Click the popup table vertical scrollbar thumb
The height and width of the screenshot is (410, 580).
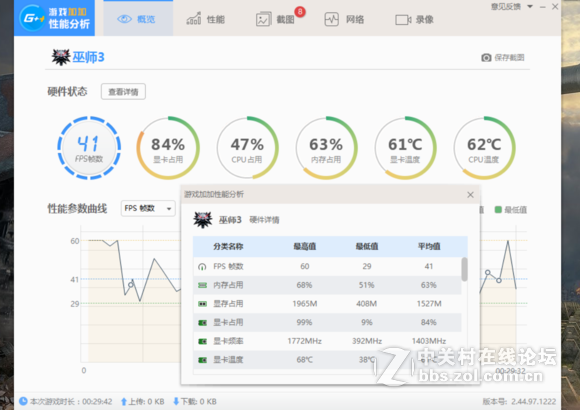point(464,269)
